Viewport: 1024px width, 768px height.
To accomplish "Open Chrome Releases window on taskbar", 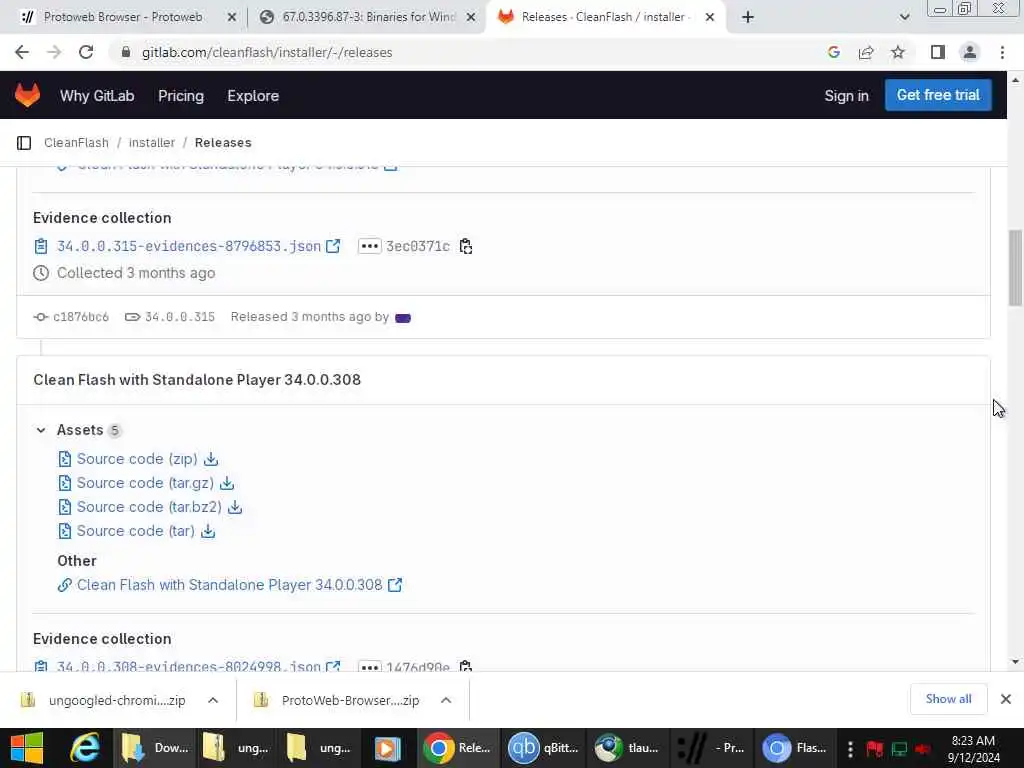I will 457,748.
